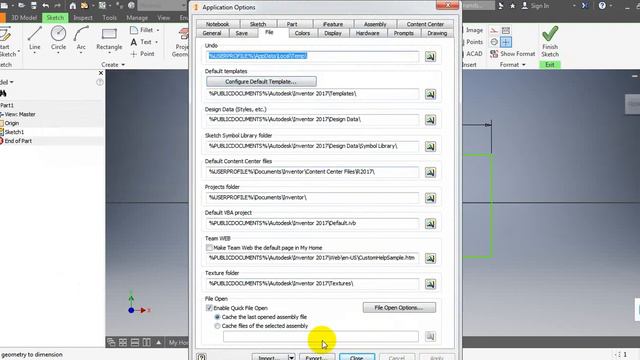Screen dimensions: 640x360
Task: Click the Projects folder path field
Action: 313,198
